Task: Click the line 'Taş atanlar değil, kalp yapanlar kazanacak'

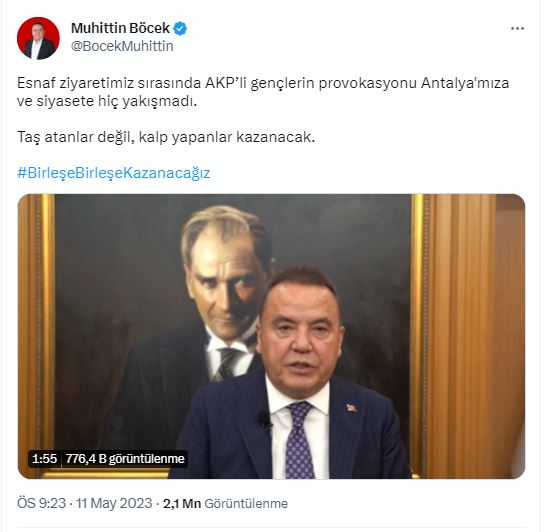Action: 166,137
